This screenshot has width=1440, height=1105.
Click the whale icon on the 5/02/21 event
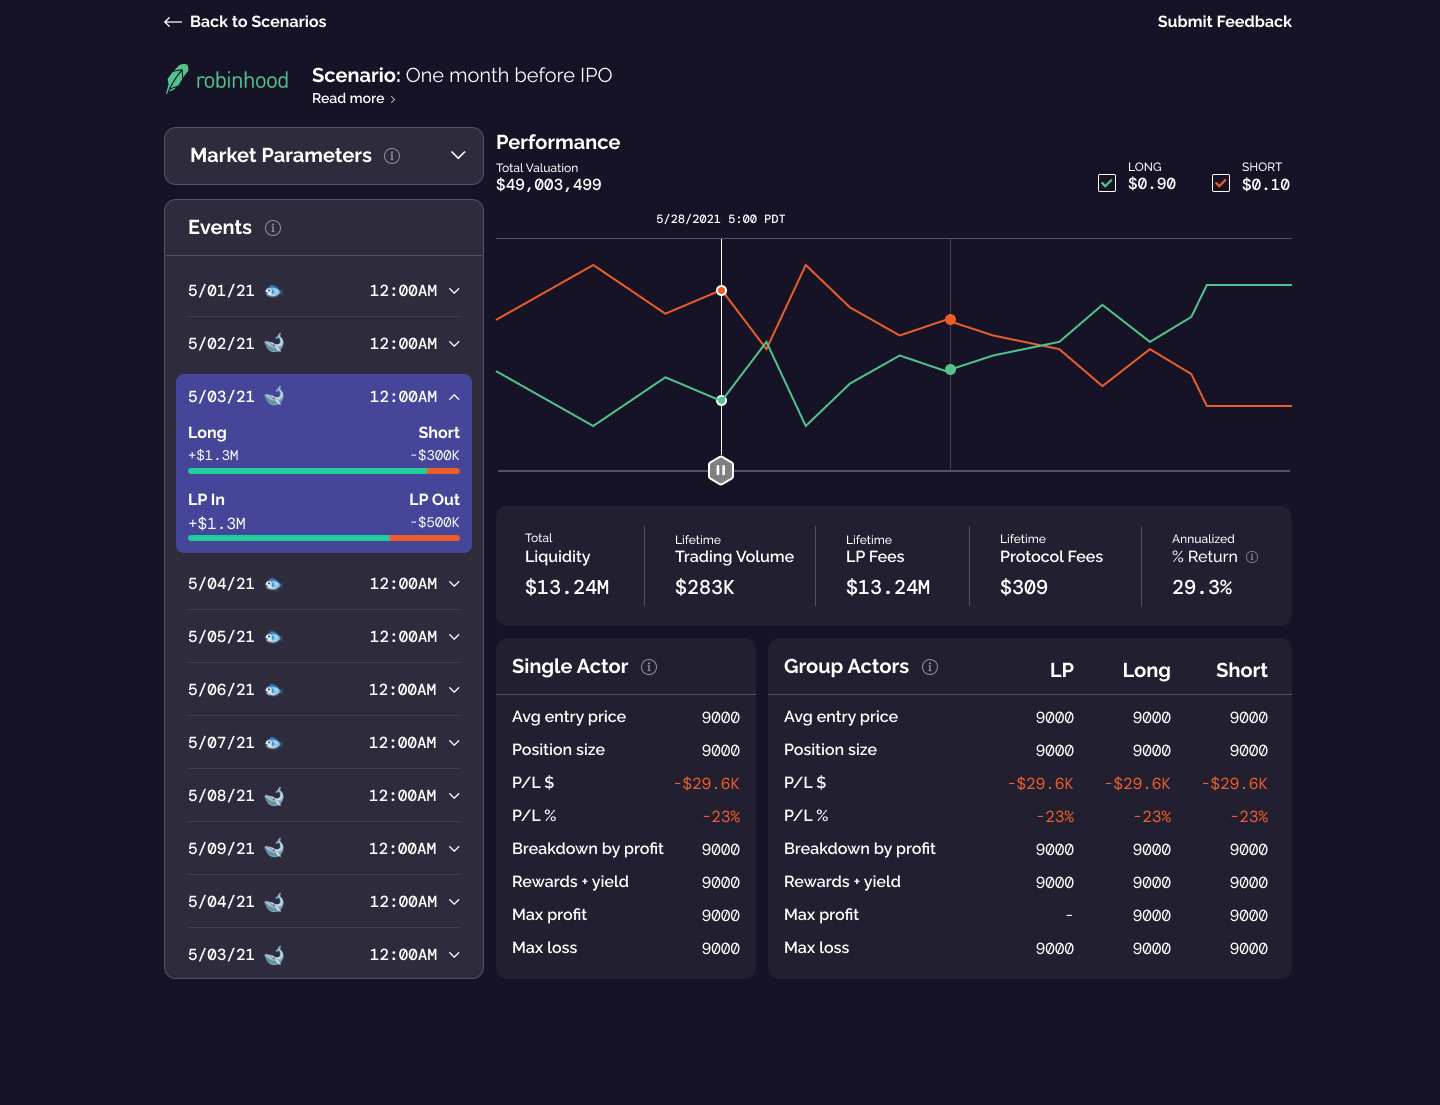(274, 343)
